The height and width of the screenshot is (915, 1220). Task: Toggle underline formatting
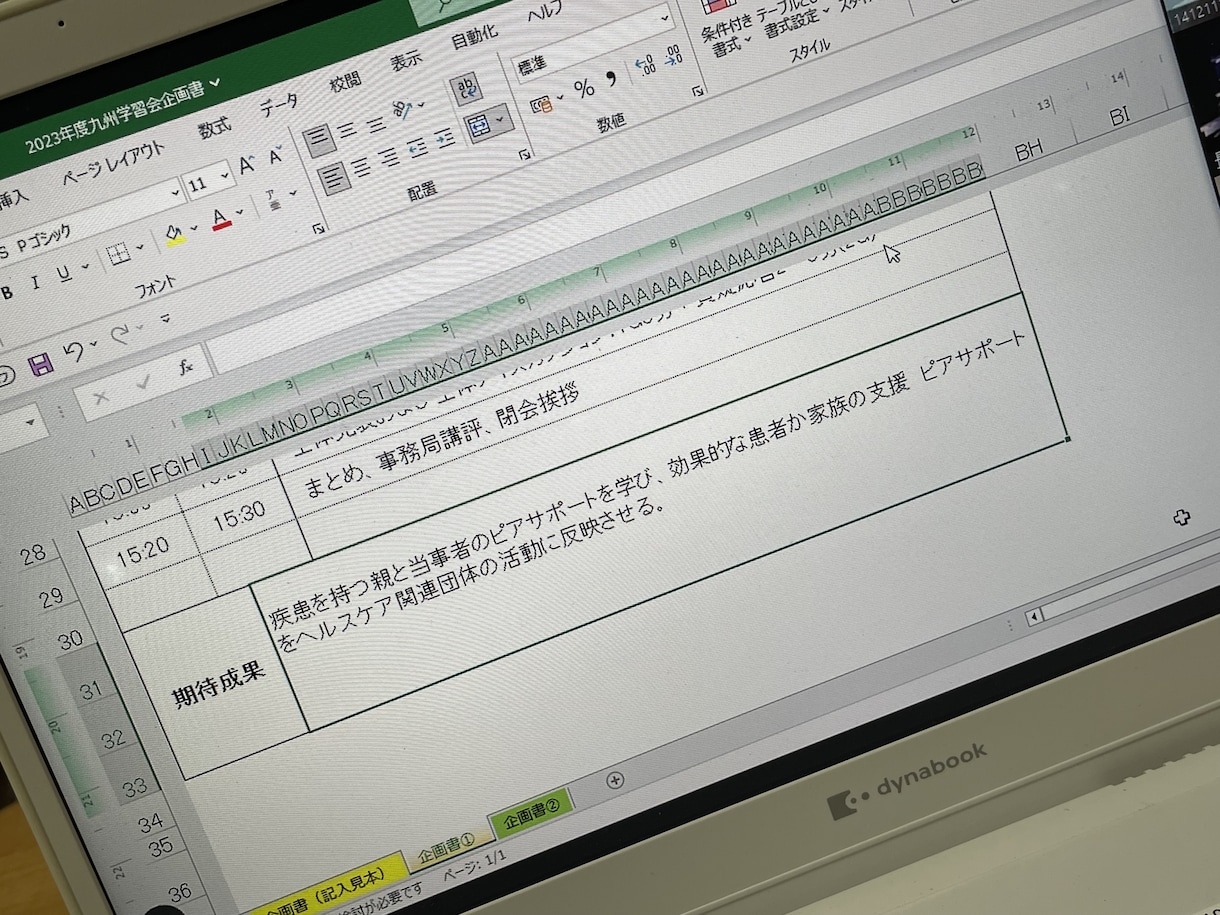[63, 273]
